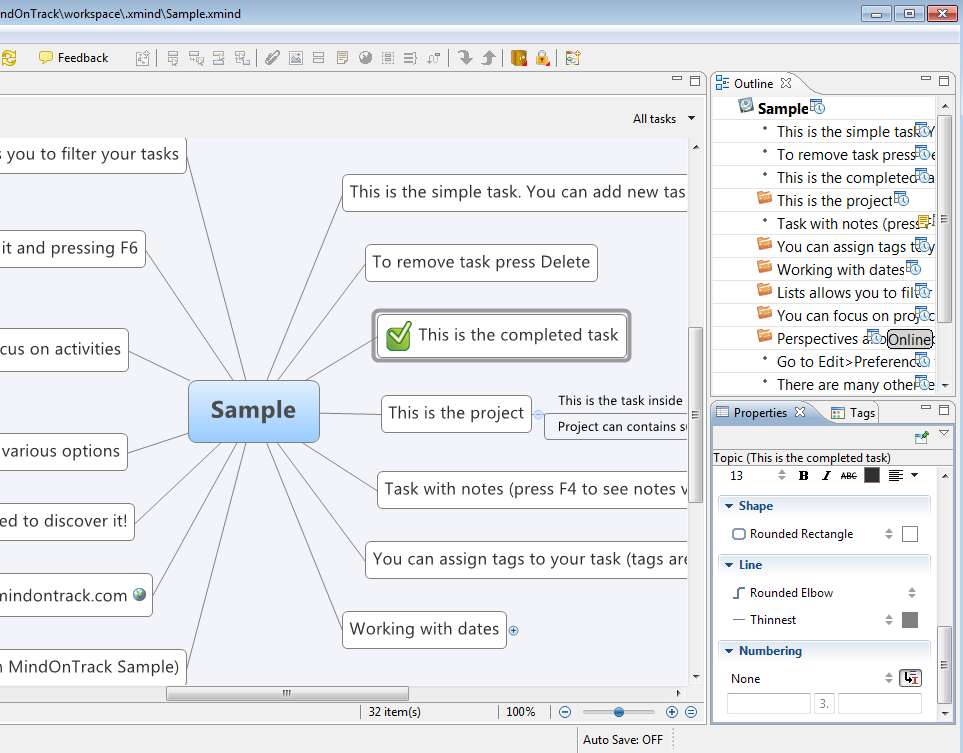Toggle strikethrough text formatting in Properties

849,476
